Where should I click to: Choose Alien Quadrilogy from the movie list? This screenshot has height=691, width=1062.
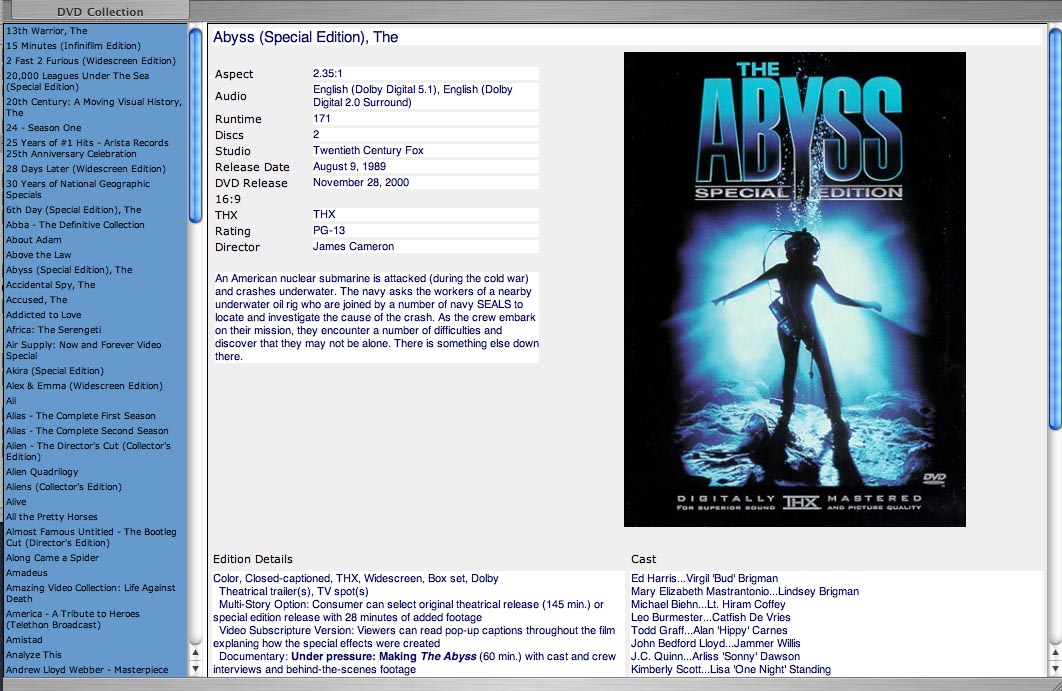(42, 472)
